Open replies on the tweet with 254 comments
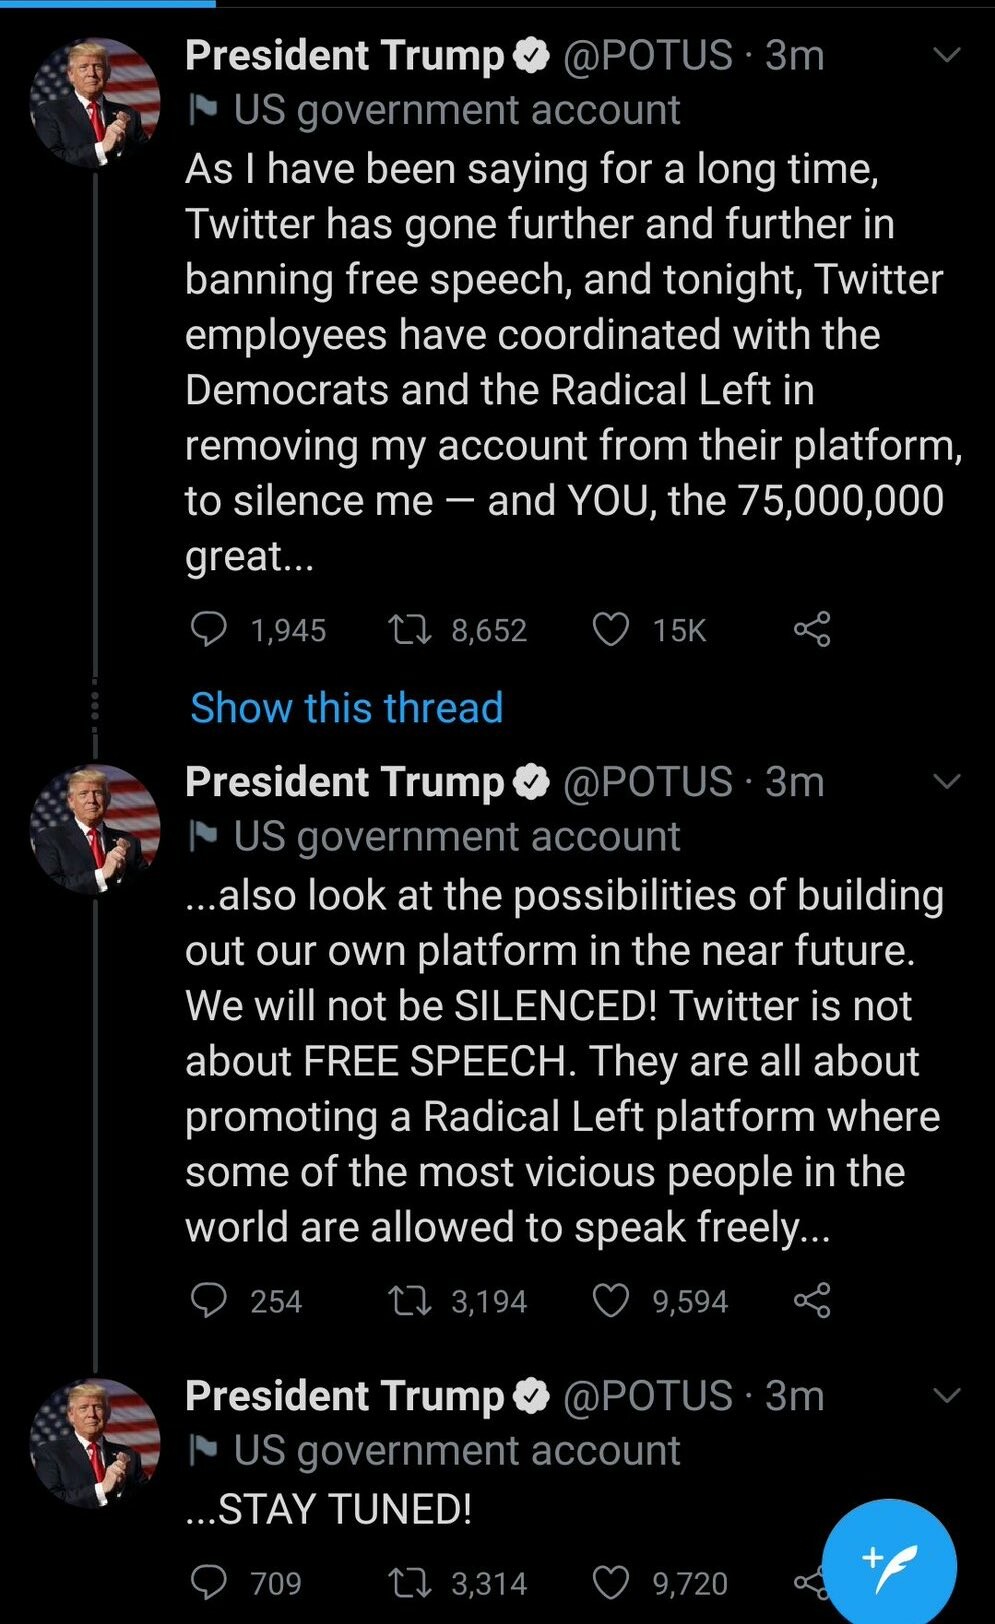995x1624 pixels. coord(209,1301)
